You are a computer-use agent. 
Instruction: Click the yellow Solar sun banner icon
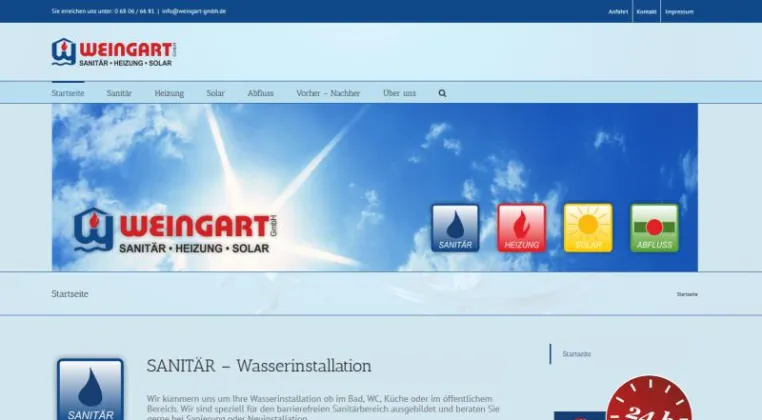coord(588,228)
